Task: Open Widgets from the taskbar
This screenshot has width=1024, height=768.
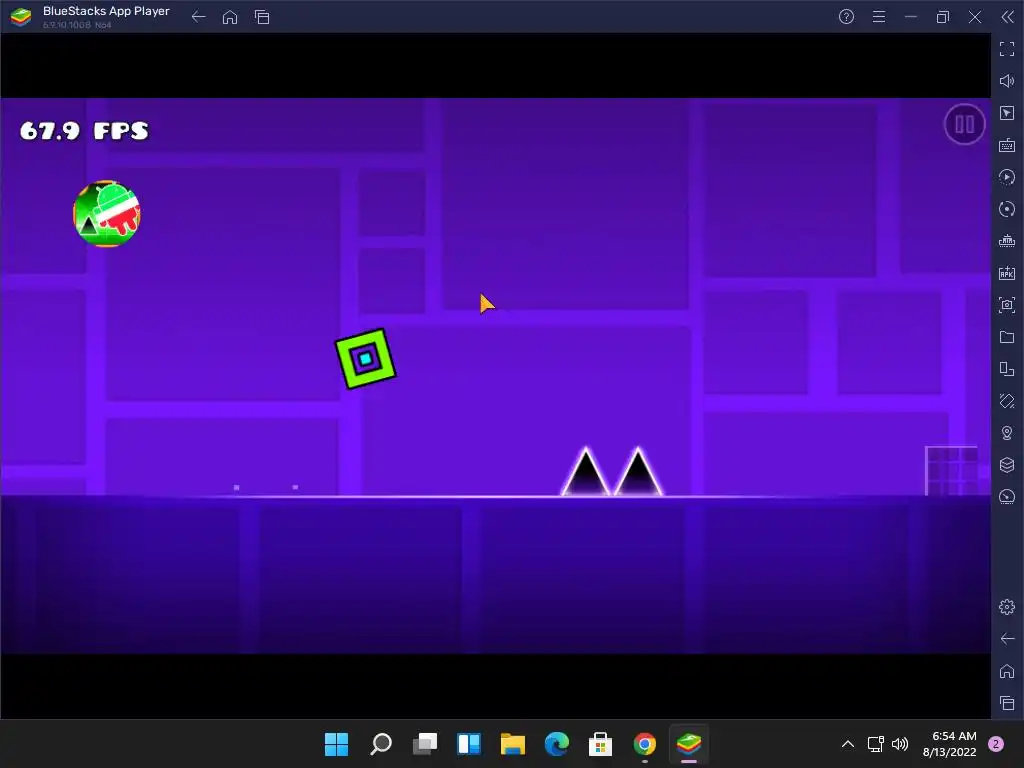Action: tap(469, 744)
